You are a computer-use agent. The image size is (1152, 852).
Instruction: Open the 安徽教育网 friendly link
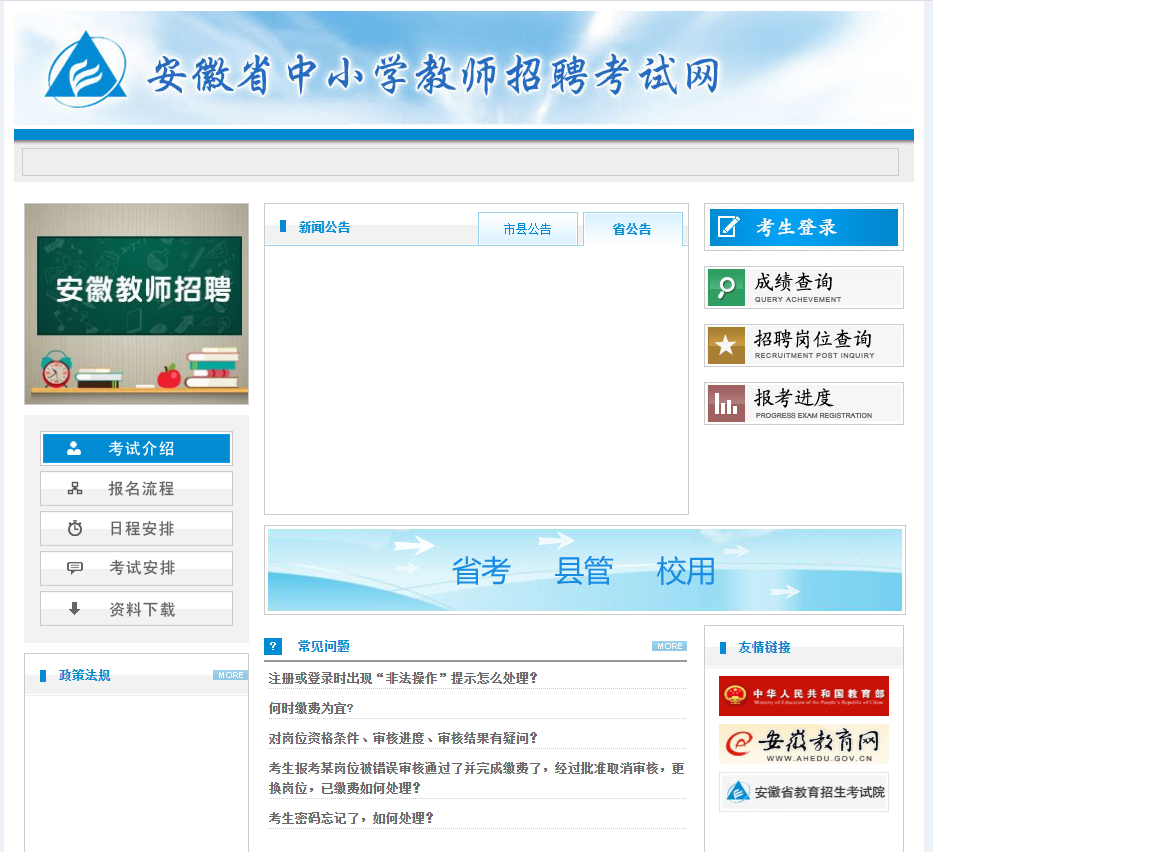(x=803, y=744)
